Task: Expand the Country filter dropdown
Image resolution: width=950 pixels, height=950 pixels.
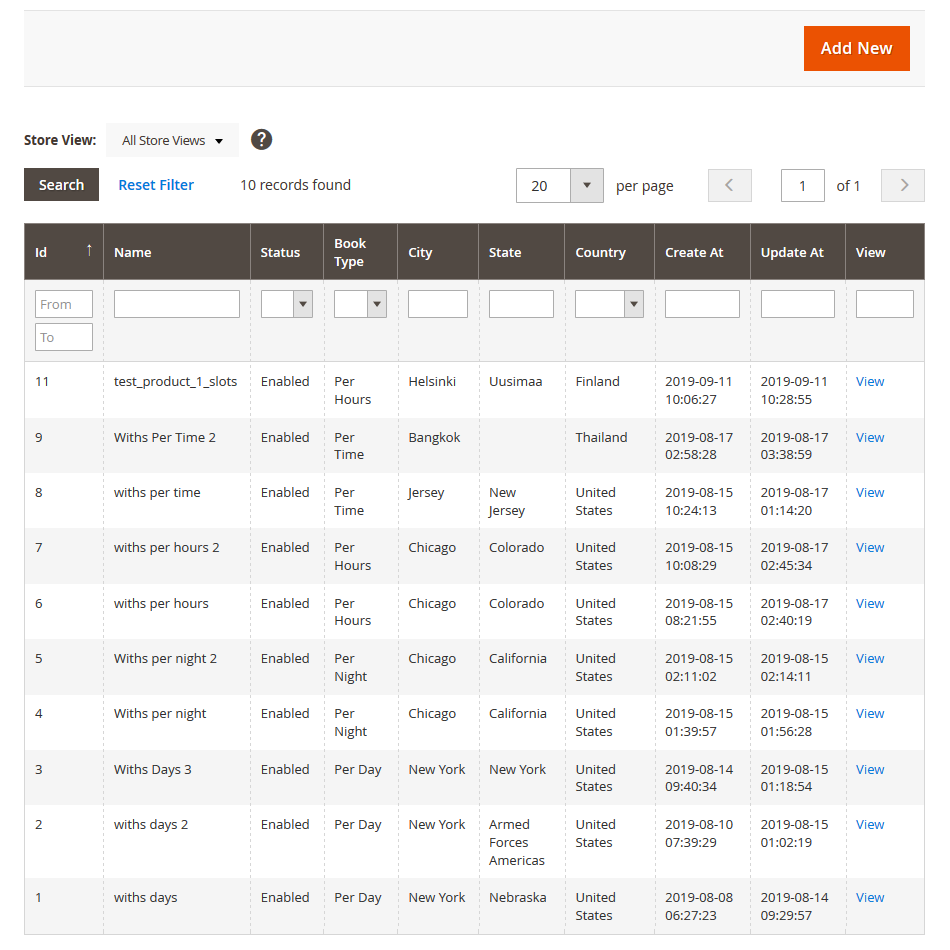Action: click(633, 304)
